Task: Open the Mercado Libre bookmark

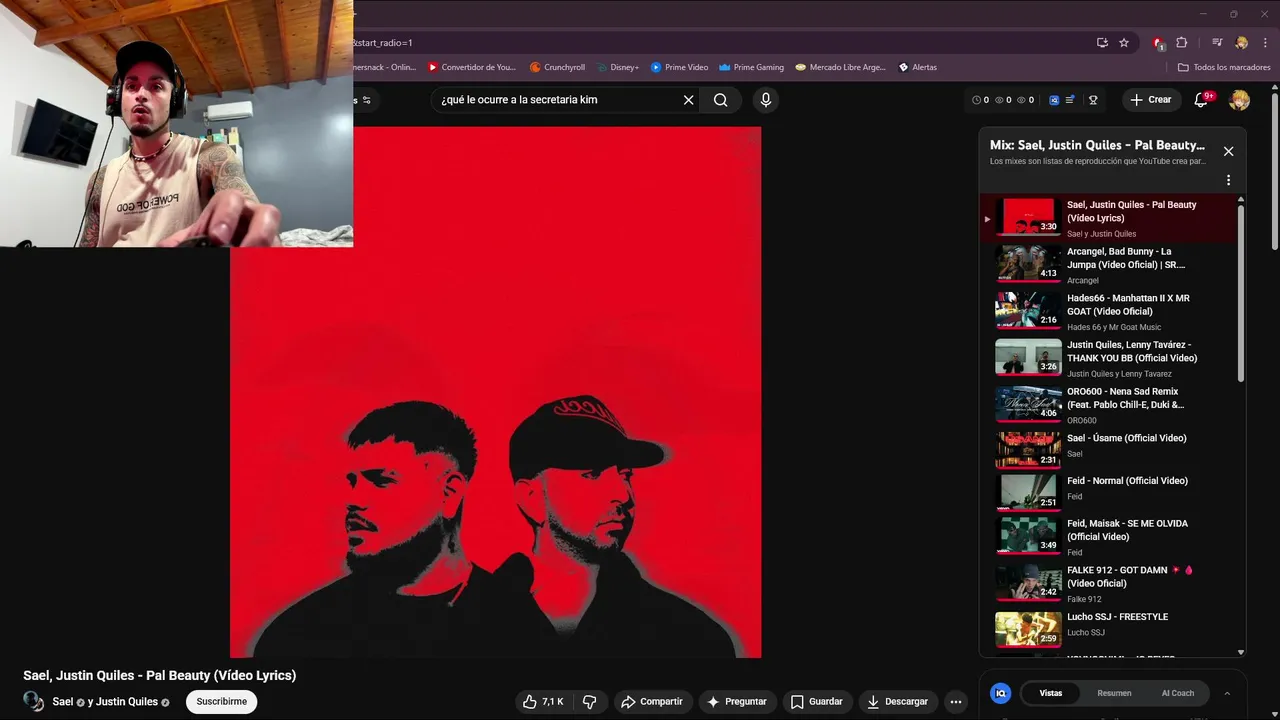Action: (x=840, y=67)
